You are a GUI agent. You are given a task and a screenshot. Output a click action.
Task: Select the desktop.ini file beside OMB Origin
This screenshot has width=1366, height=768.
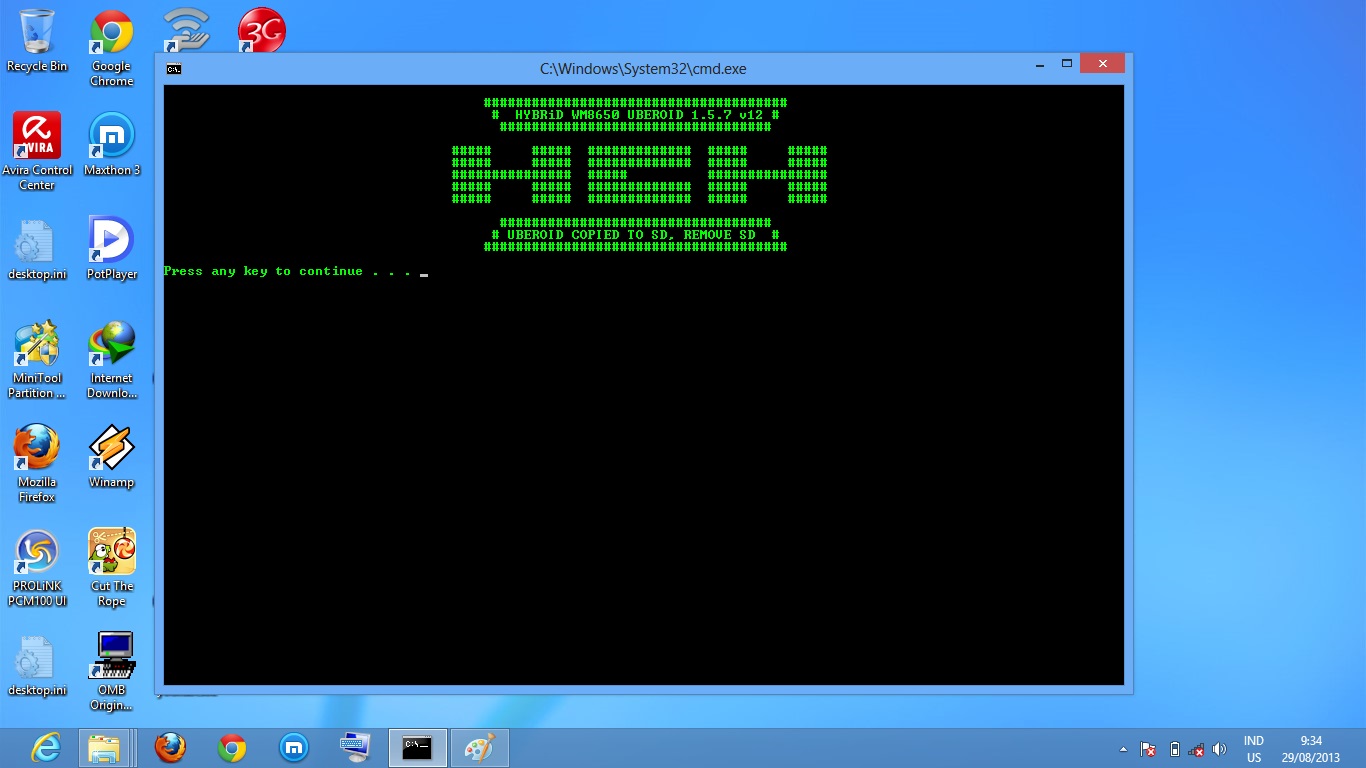(x=37, y=665)
